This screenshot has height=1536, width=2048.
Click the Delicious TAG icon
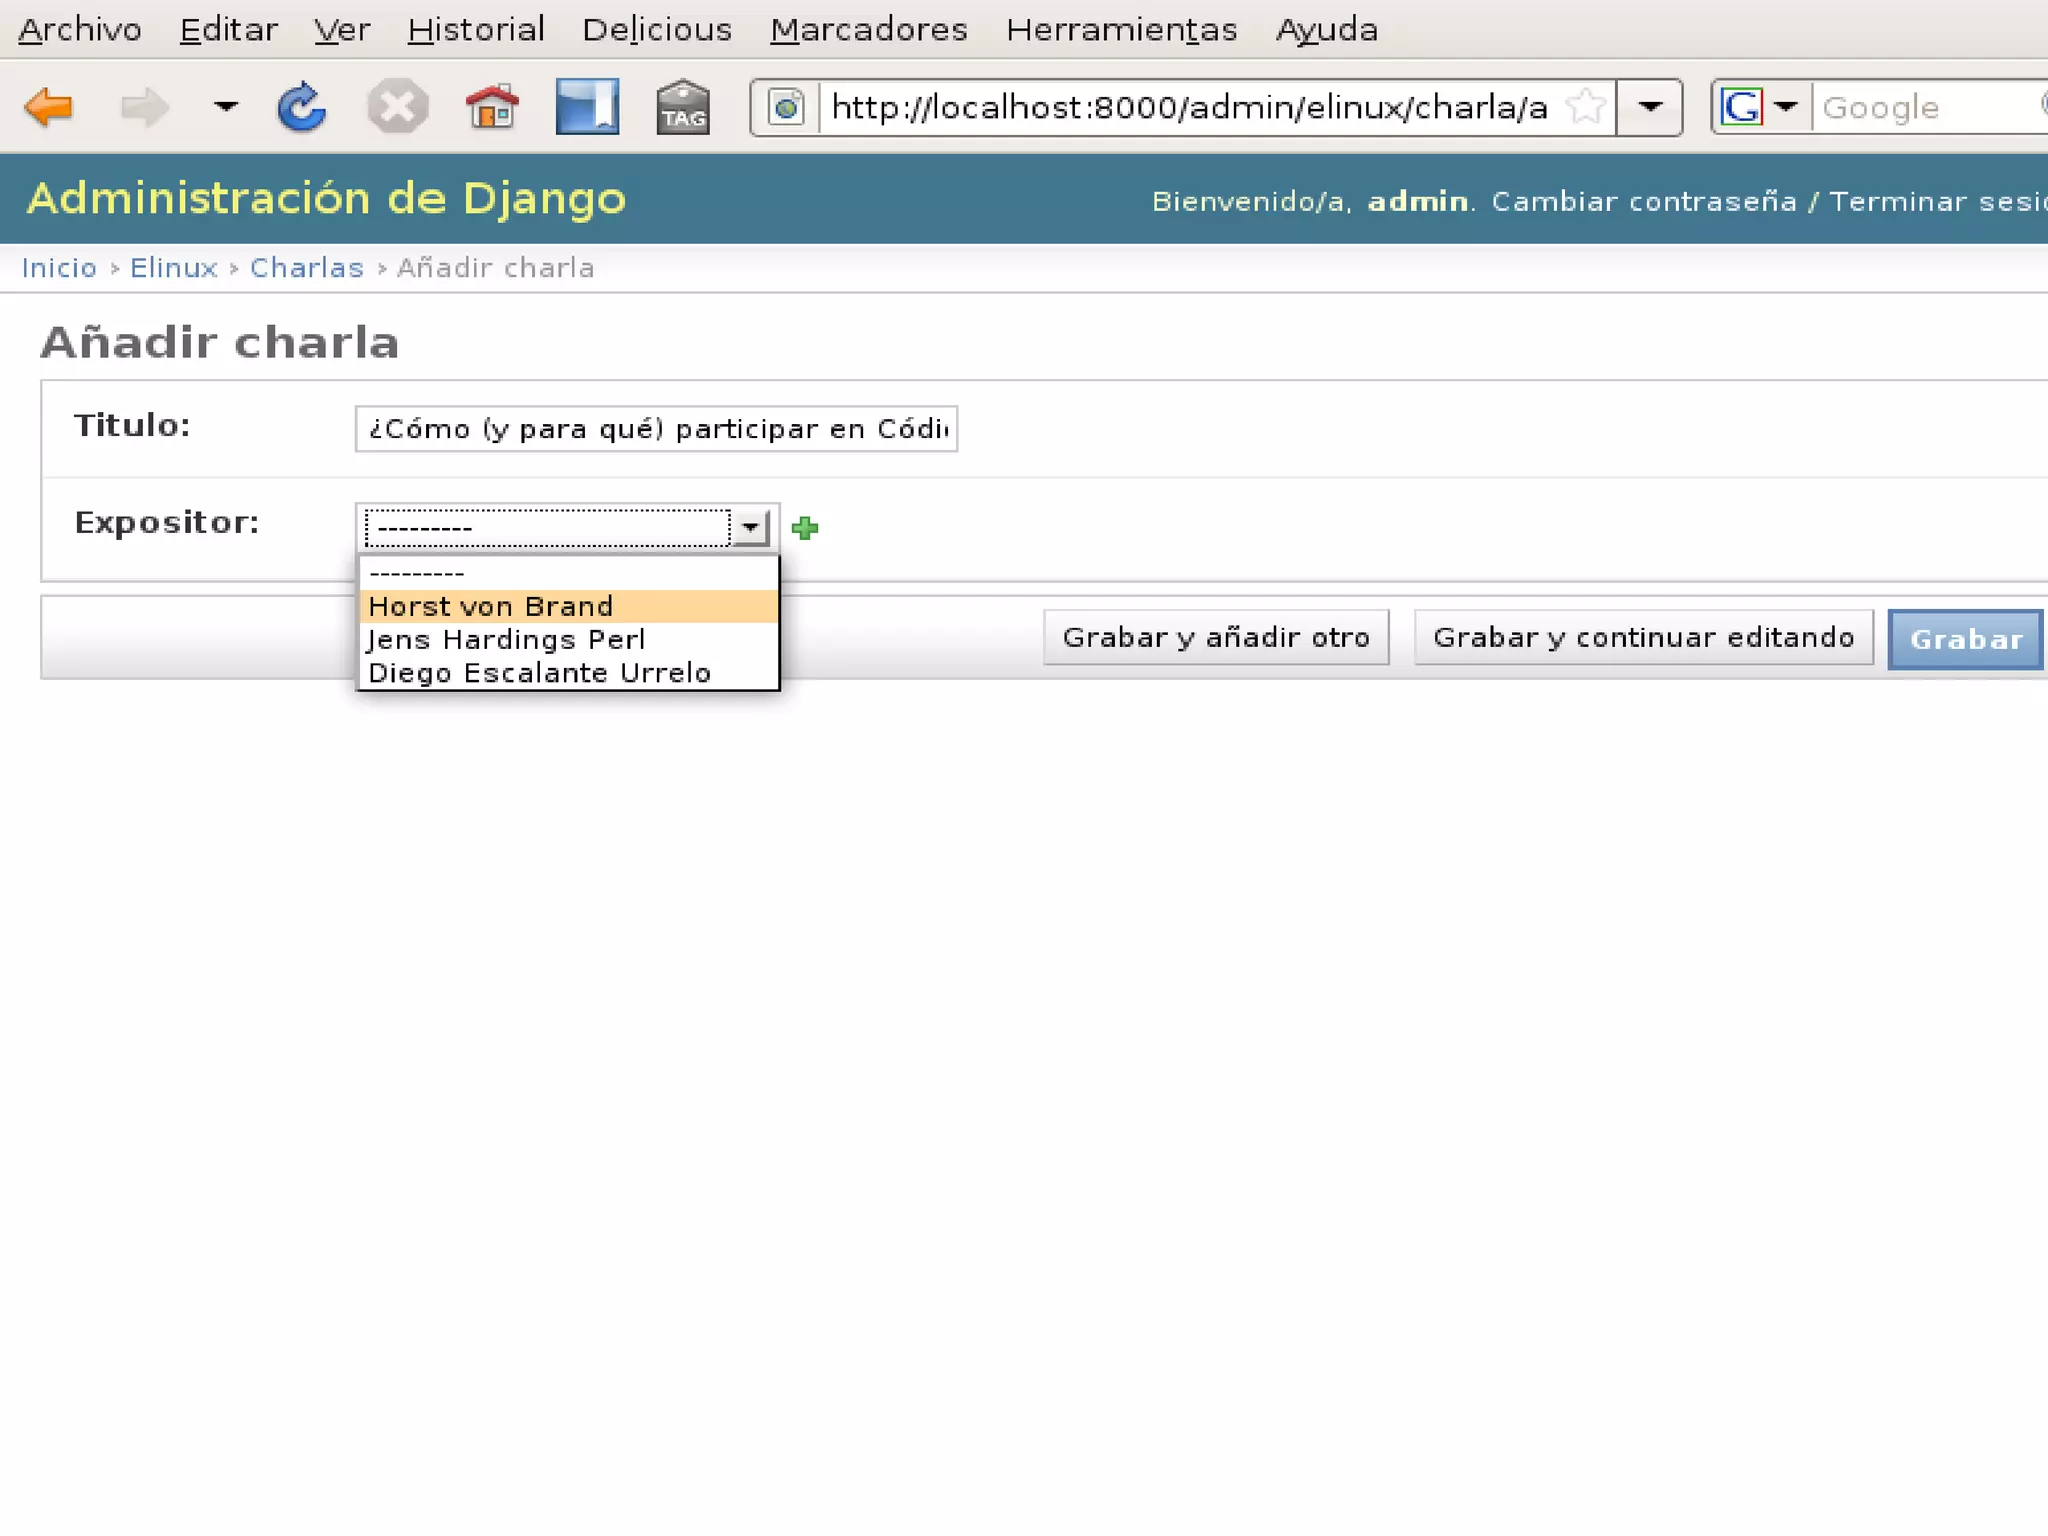coord(683,107)
